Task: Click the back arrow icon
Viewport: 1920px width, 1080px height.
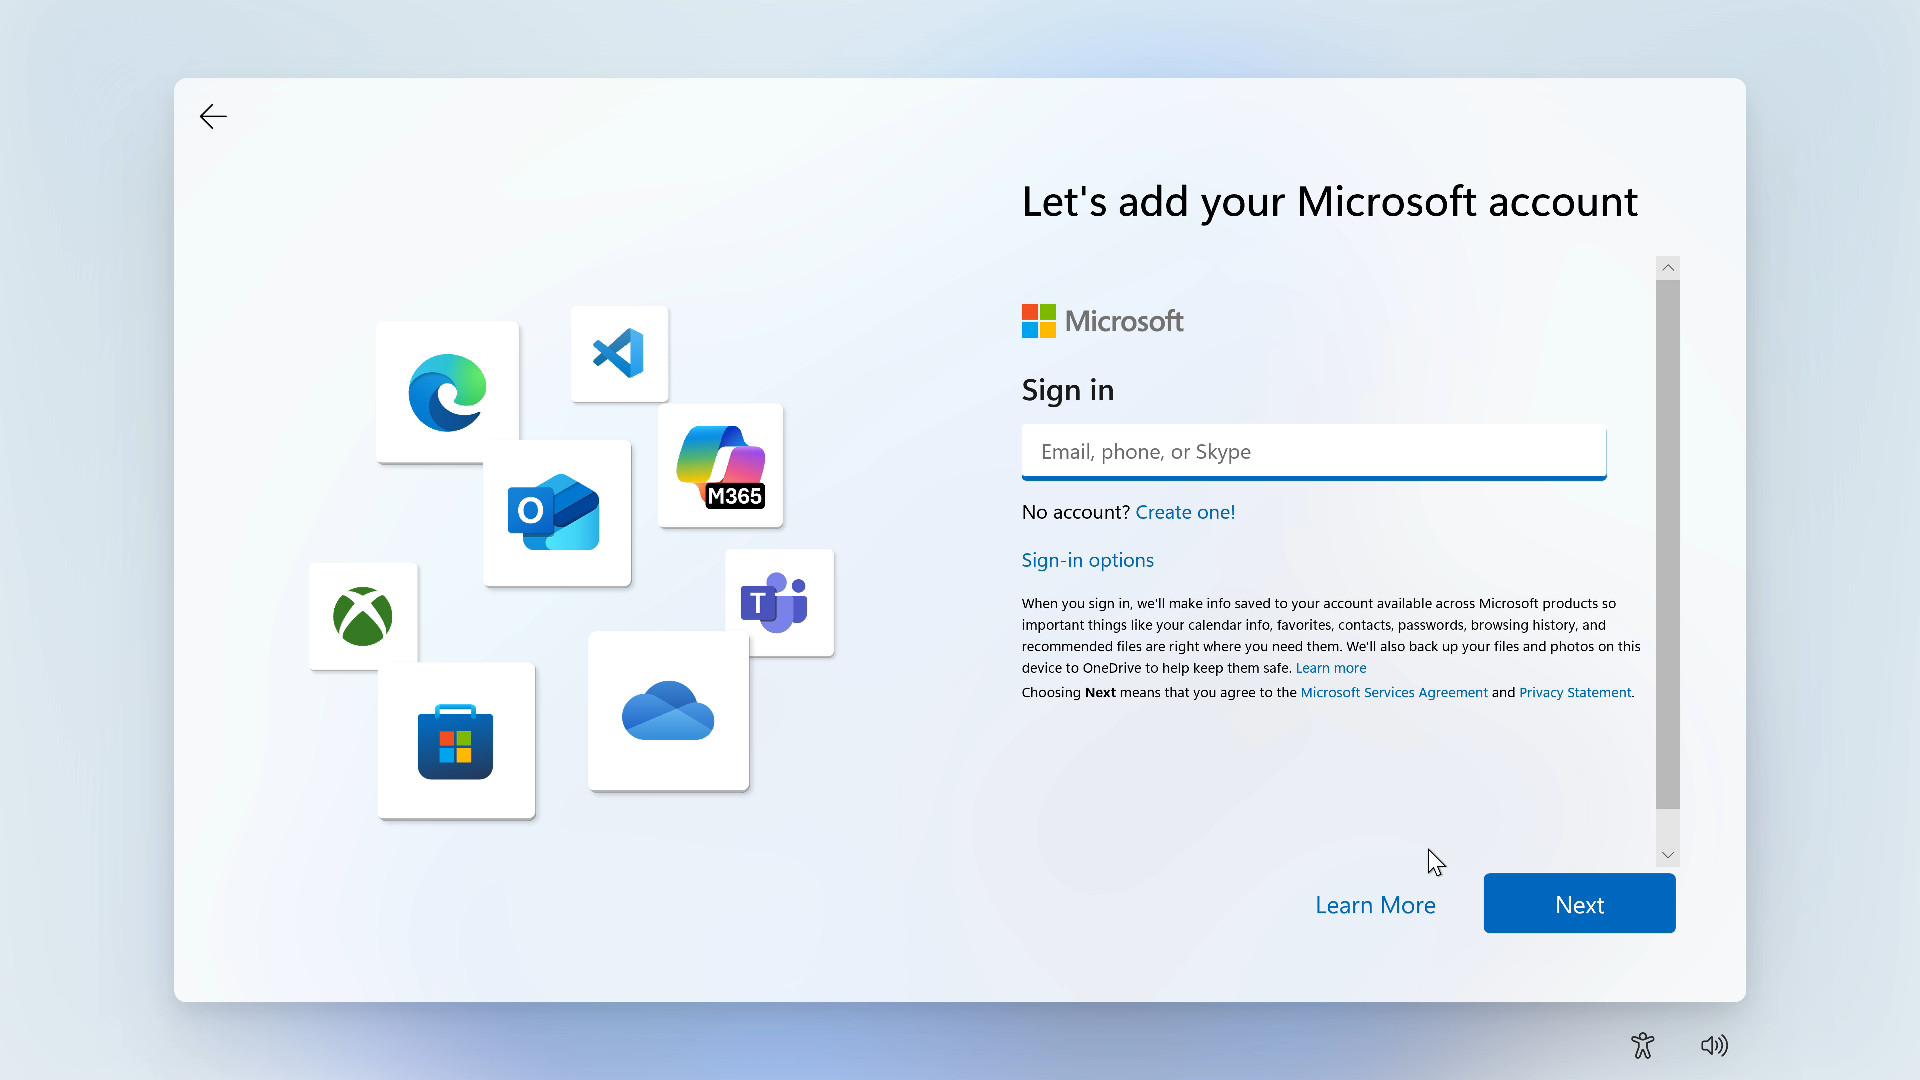Action: (x=213, y=117)
